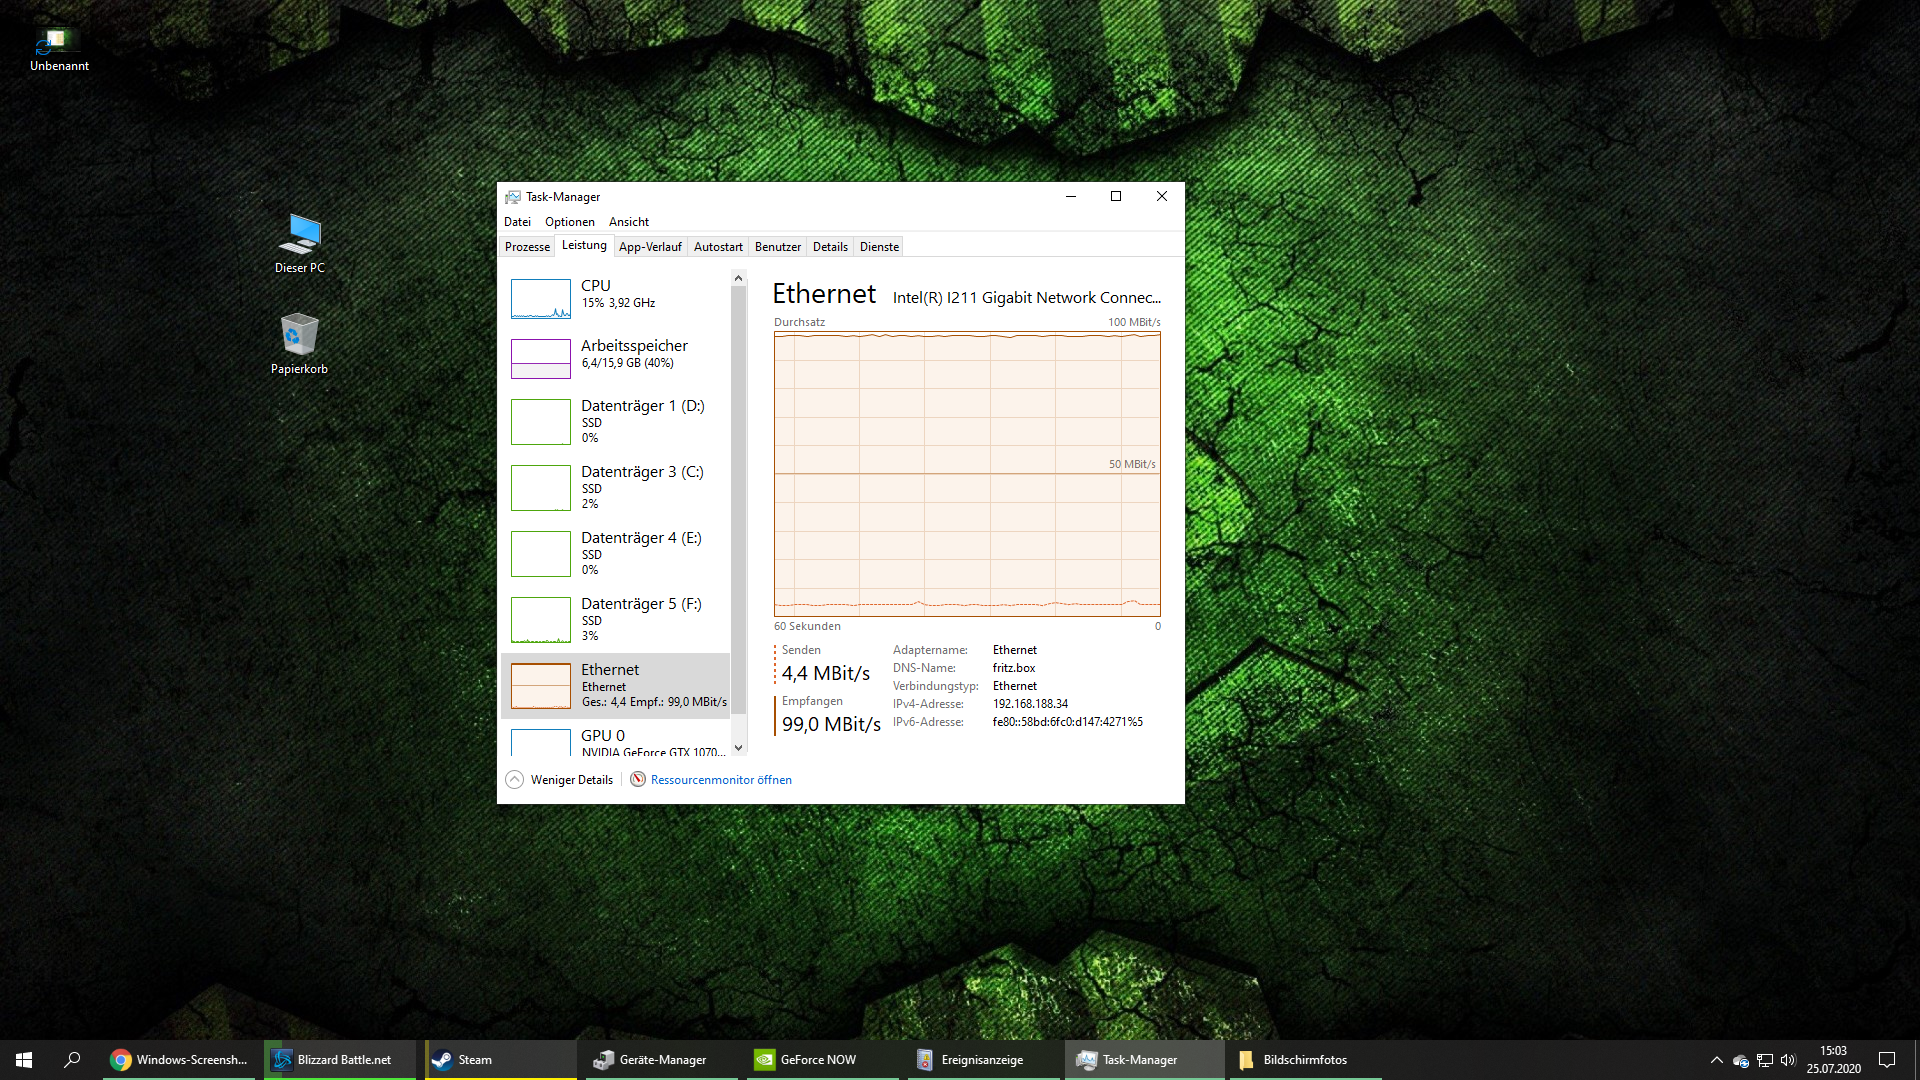1920x1080 pixels.
Task: Switch to the Prozesse tab
Action: coord(527,247)
